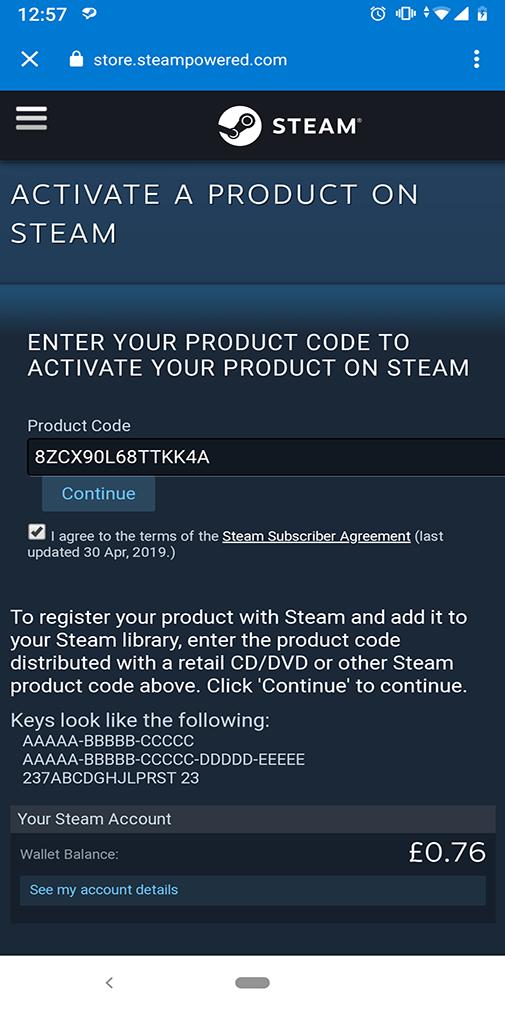Tap the battery icon in status bar

click(482, 14)
